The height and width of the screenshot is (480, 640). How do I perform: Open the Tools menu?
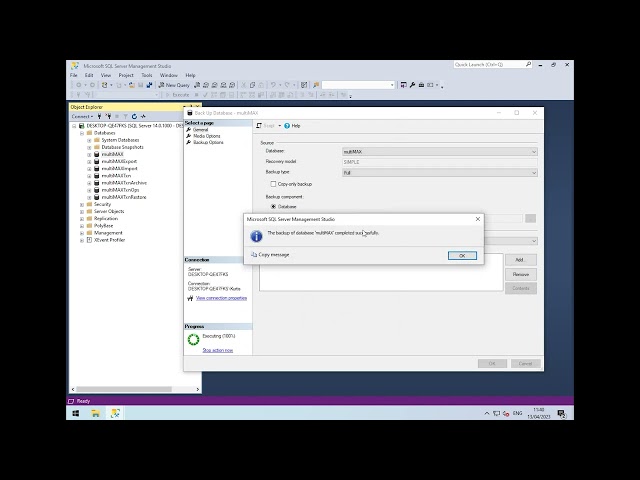147,76
